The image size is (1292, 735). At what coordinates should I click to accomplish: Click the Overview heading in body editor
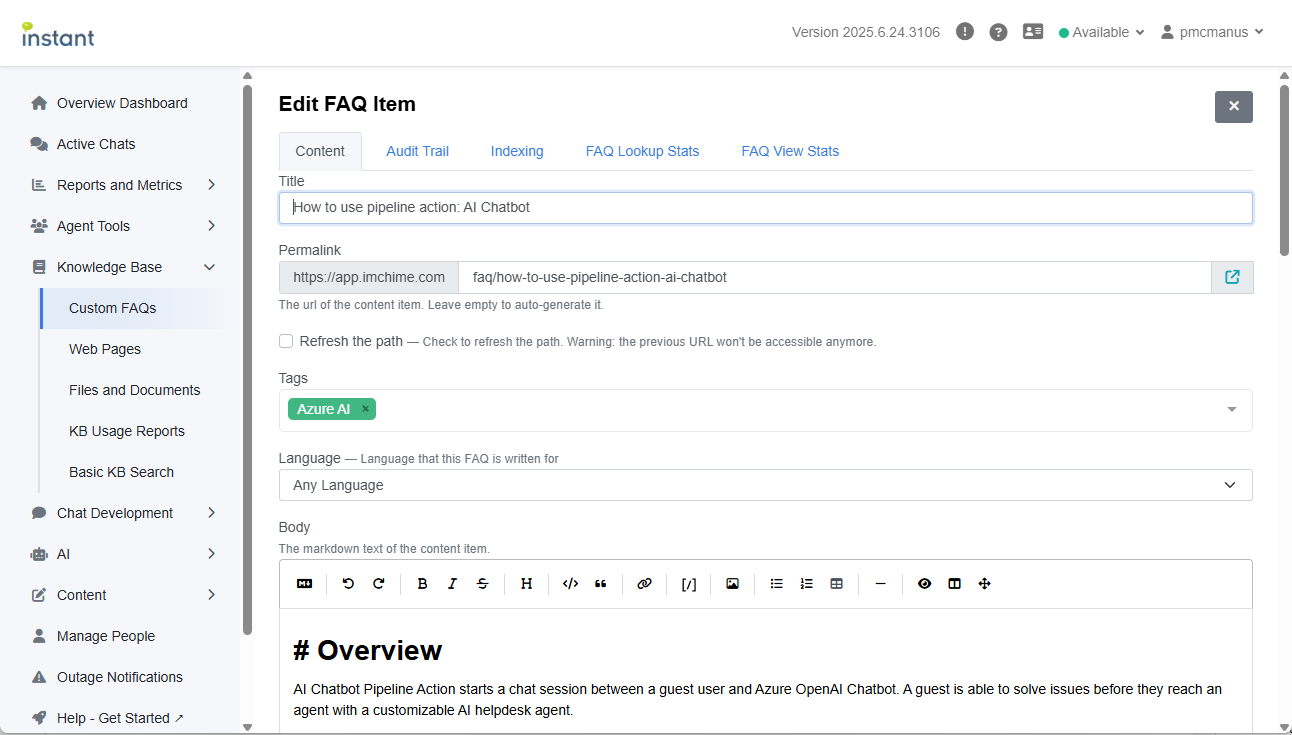368,650
